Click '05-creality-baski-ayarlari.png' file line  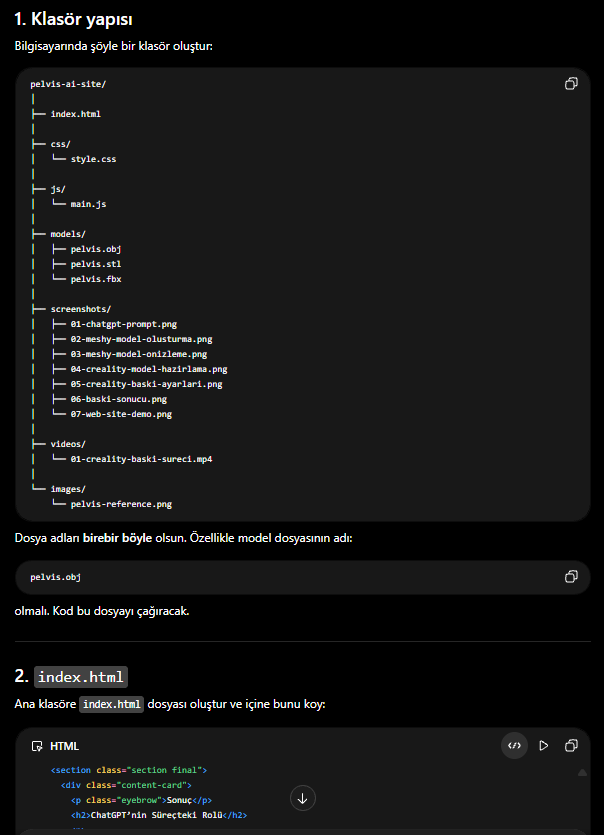point(146,383)
